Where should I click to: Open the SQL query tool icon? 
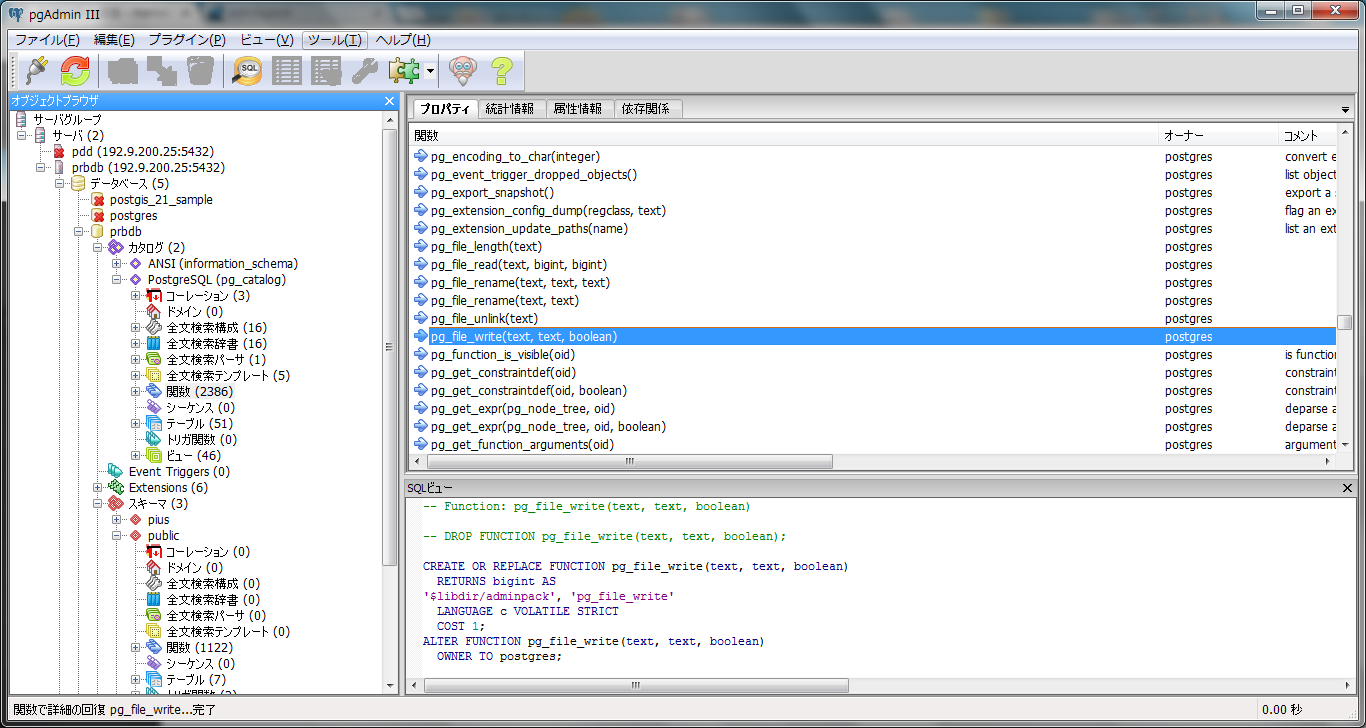click(247, 71)
